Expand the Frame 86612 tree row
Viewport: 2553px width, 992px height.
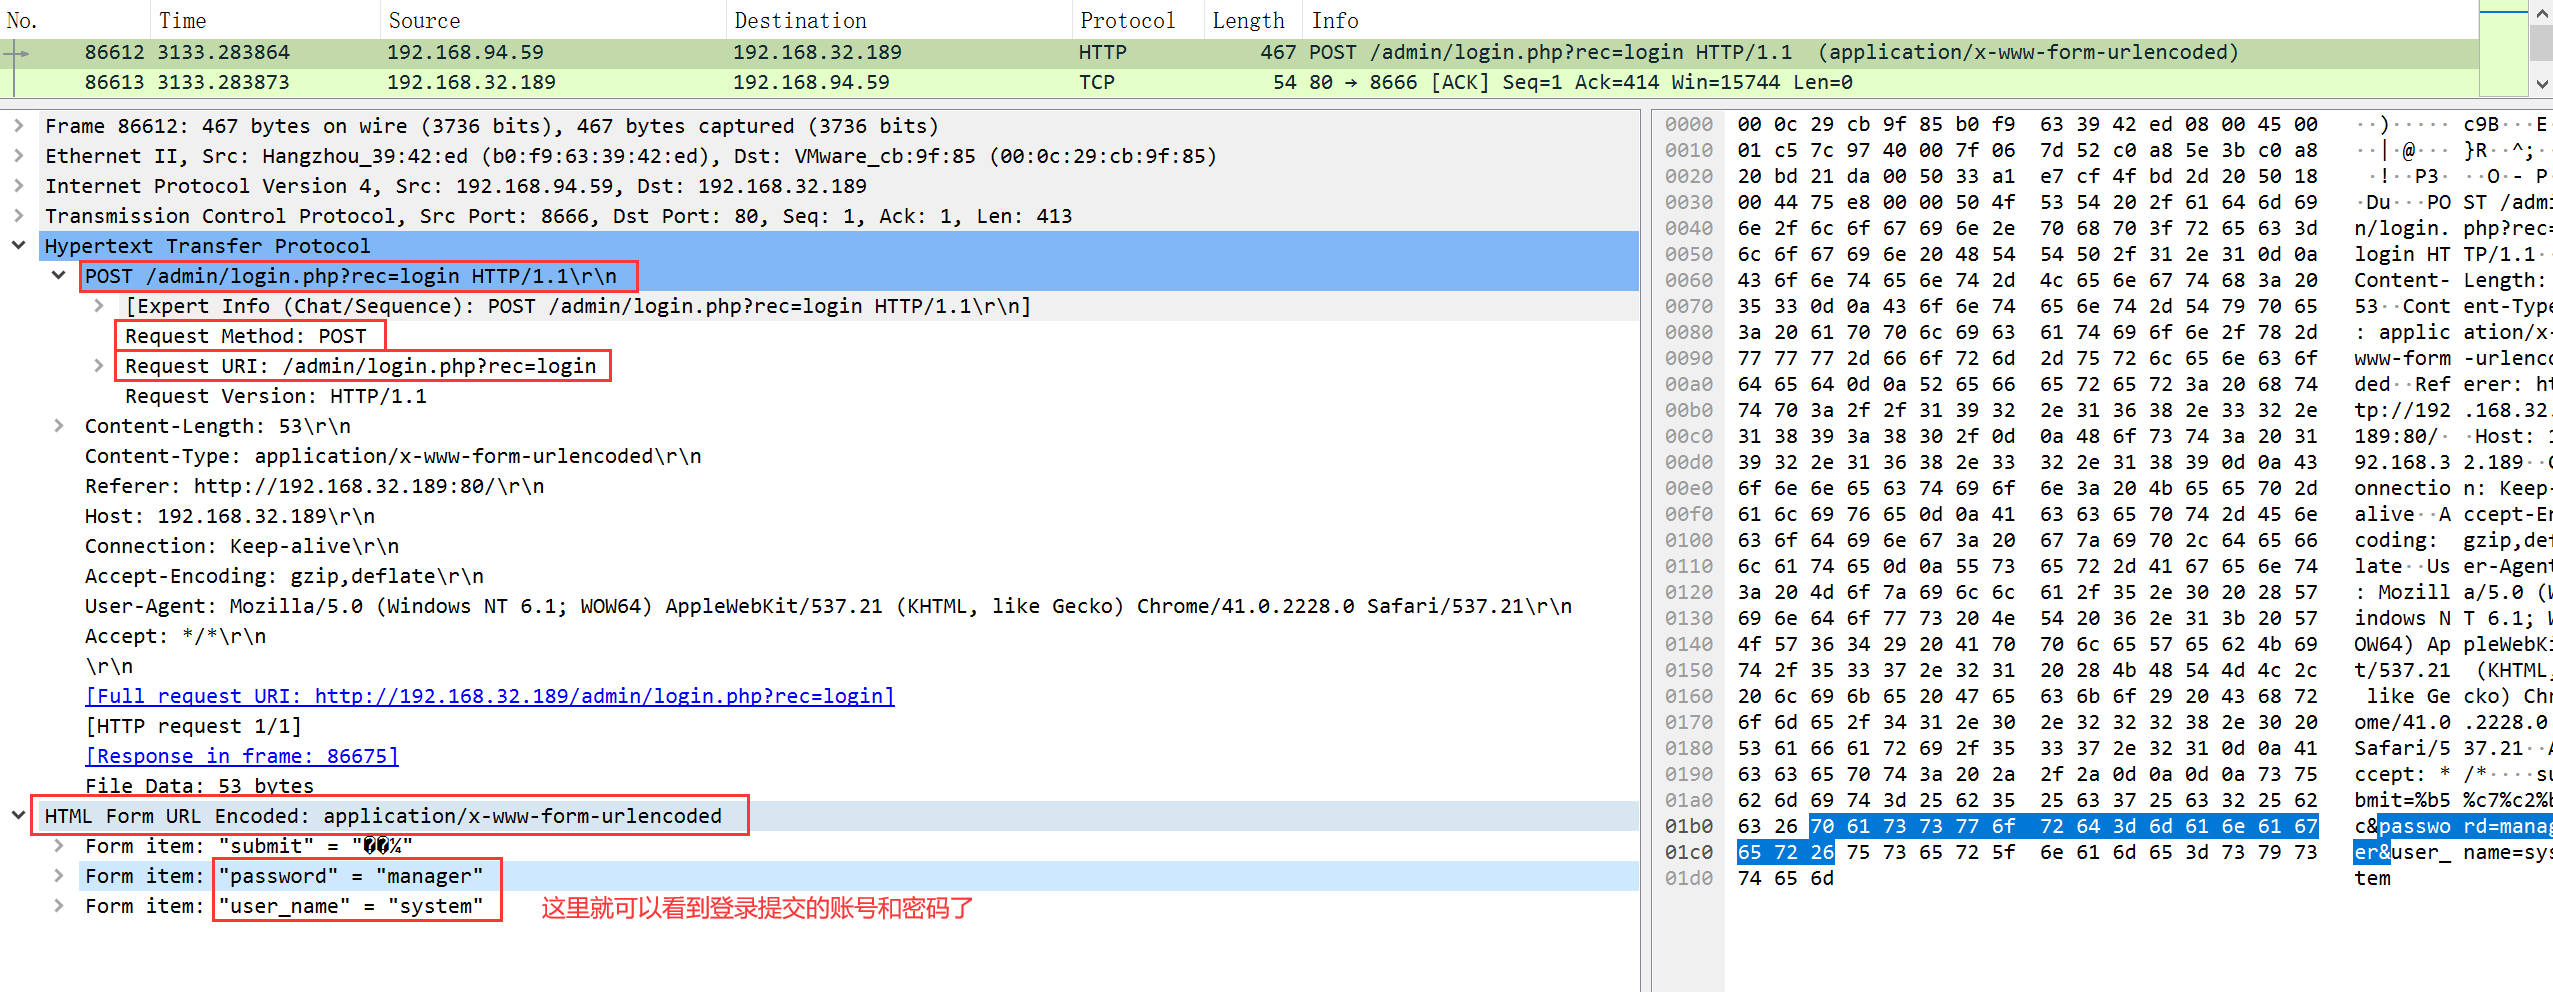(18, 126)
